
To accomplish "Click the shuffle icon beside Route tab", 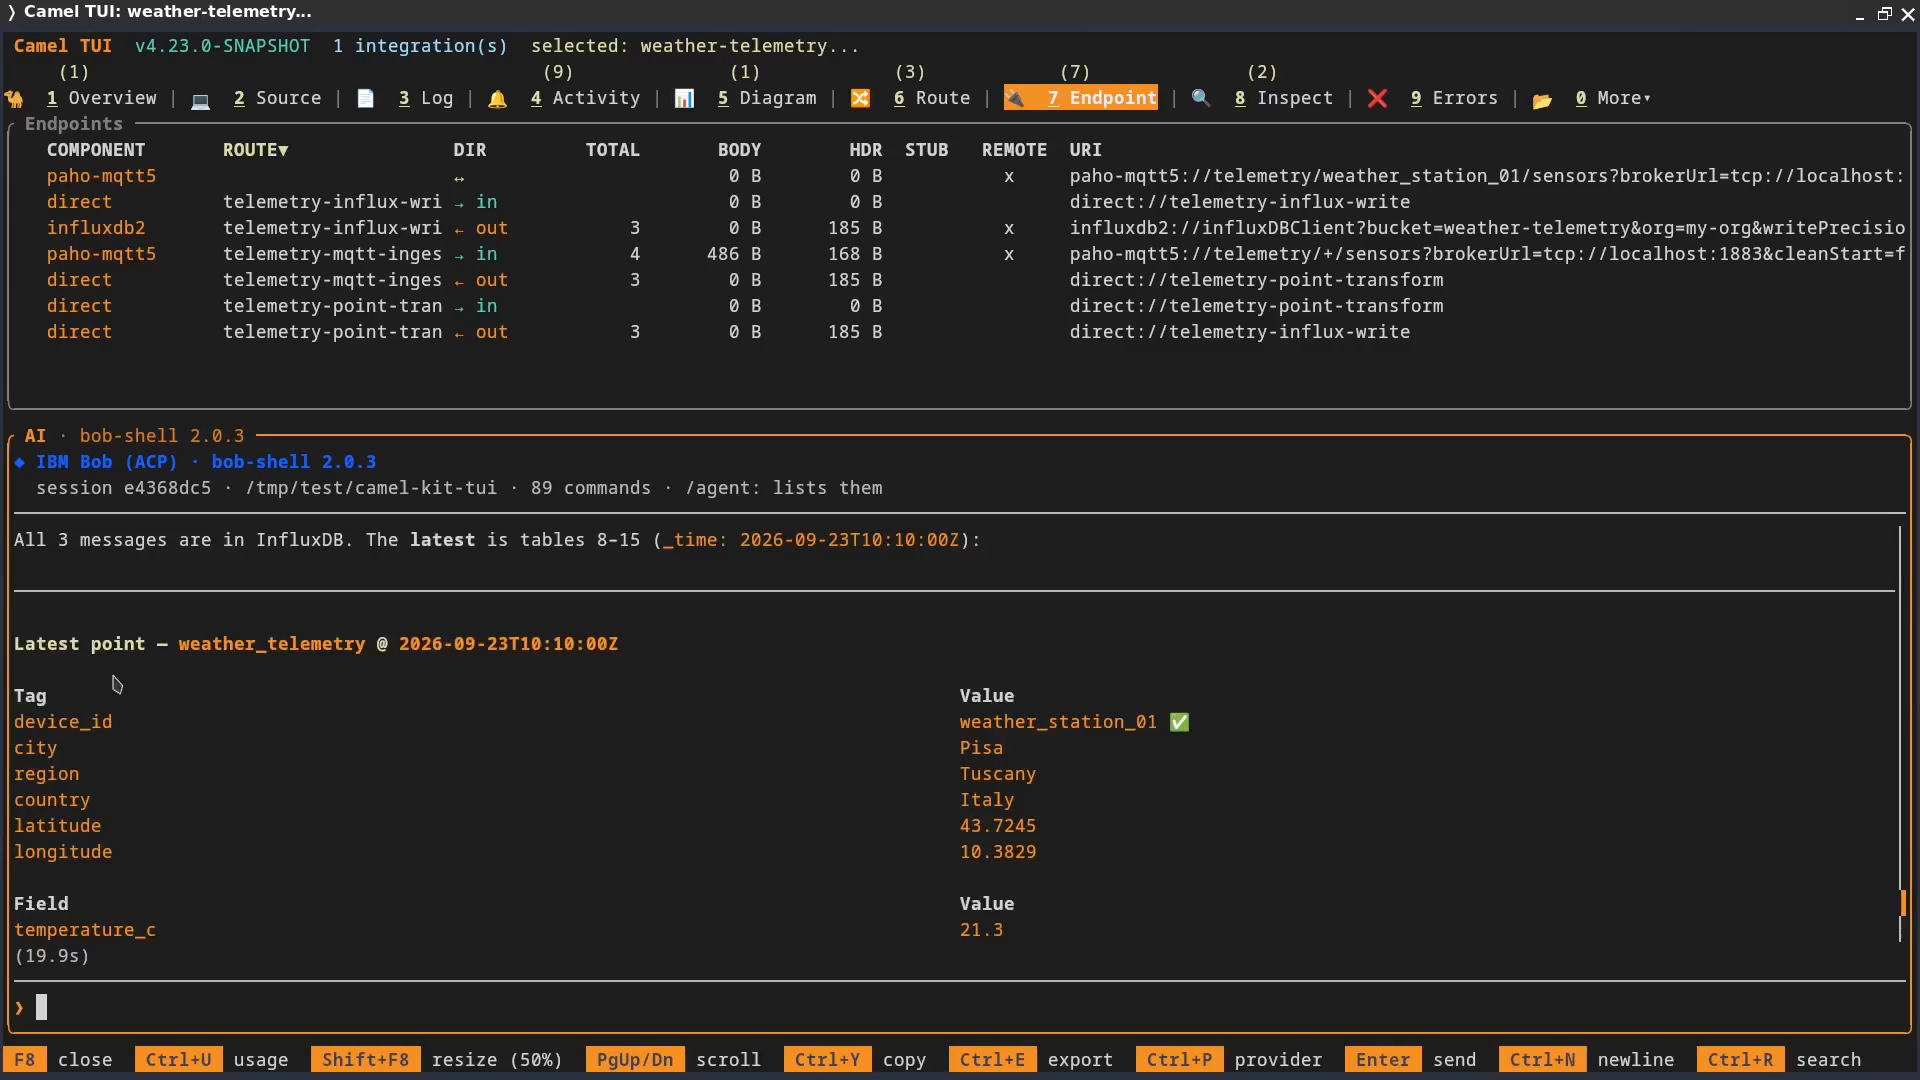I will click(x=860, y=98).
